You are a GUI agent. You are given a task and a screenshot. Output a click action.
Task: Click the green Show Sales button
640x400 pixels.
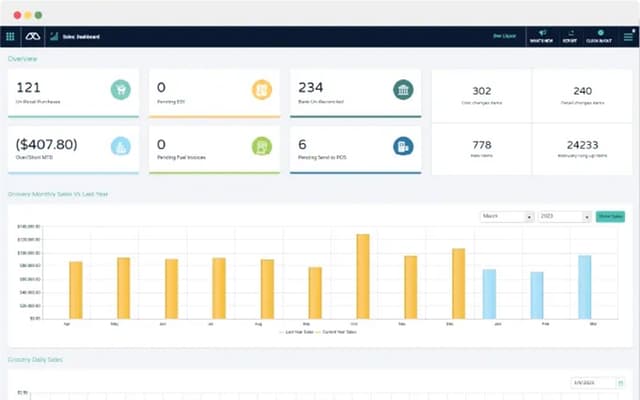tap(610, 216)
